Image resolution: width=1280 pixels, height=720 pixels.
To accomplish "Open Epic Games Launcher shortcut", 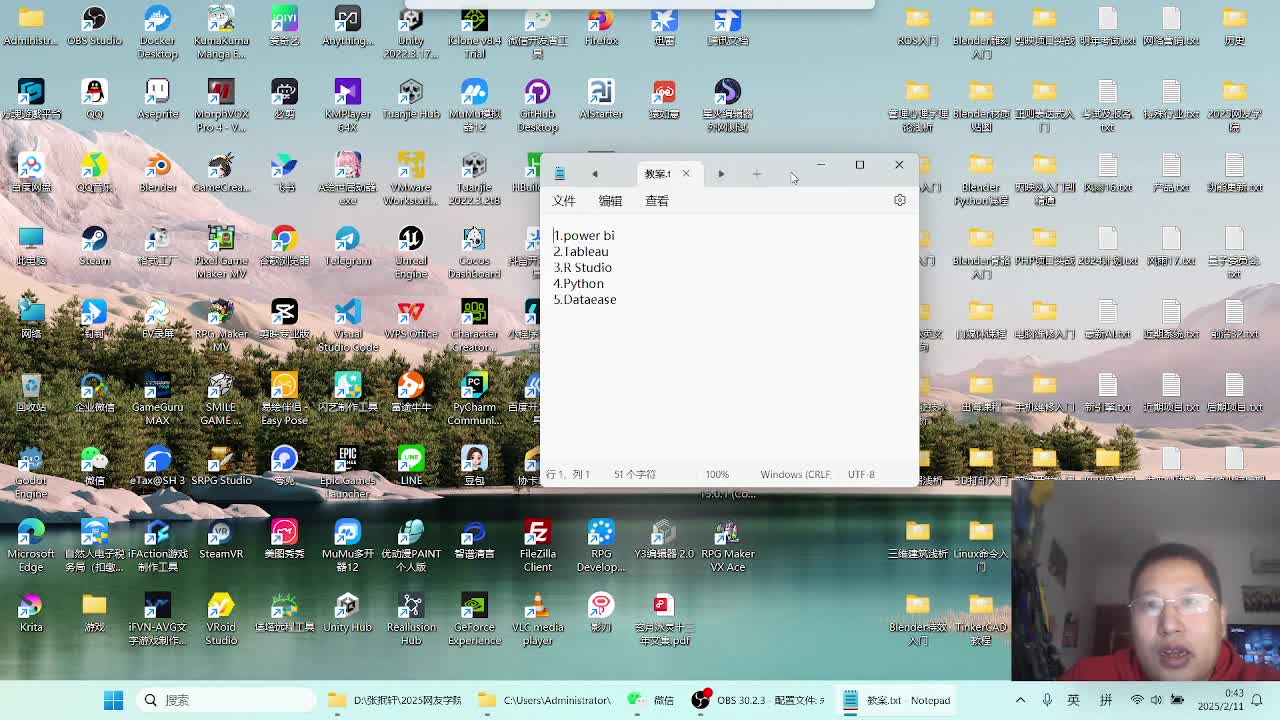I will 347,470.
